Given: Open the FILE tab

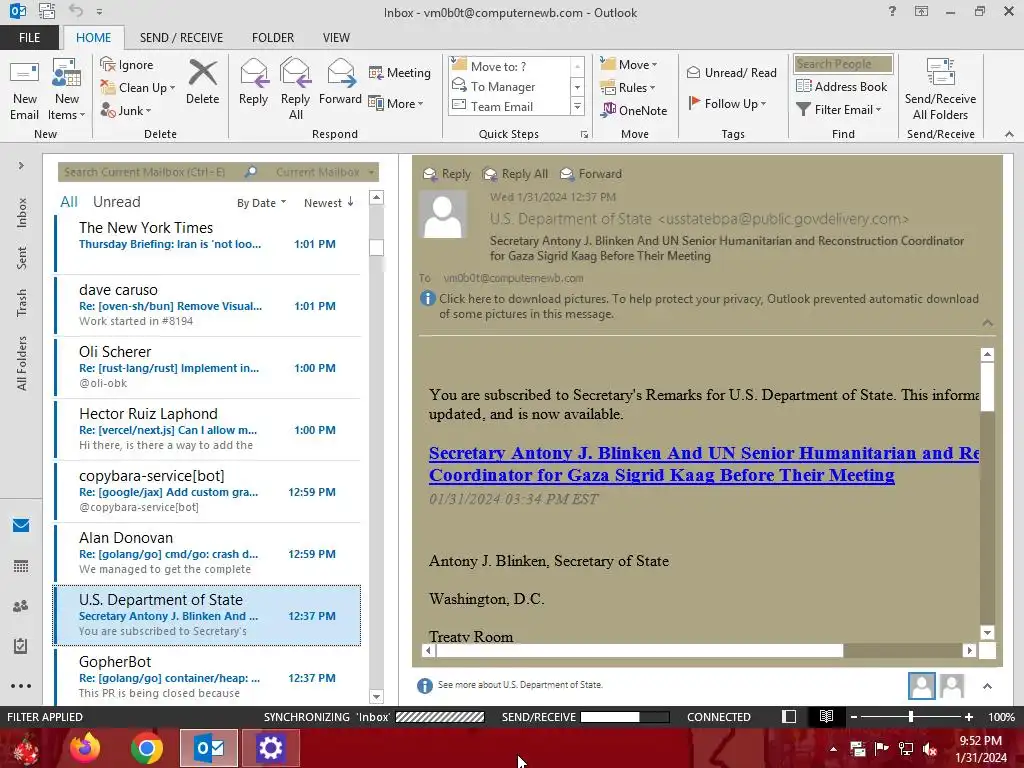Looking at the screenshot, I should [29, 37].
